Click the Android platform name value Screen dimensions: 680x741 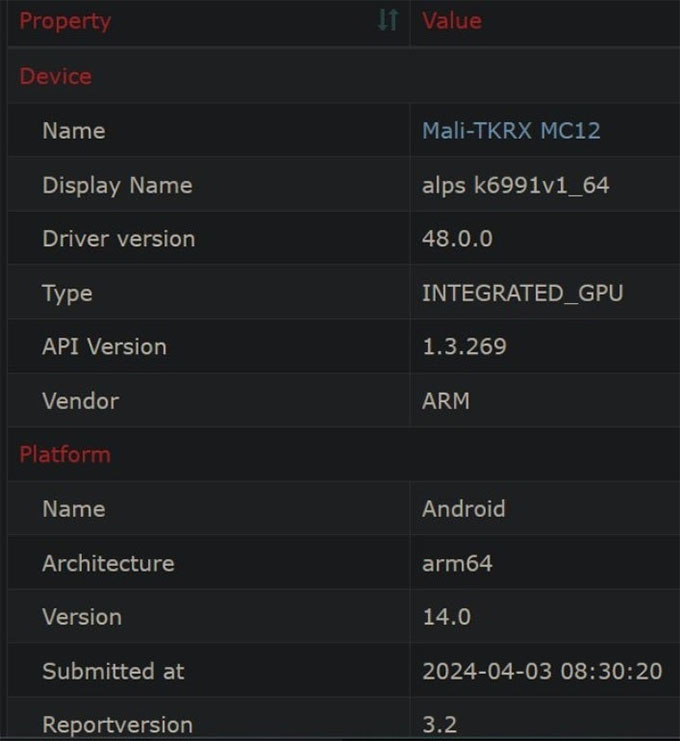[463, 509]
